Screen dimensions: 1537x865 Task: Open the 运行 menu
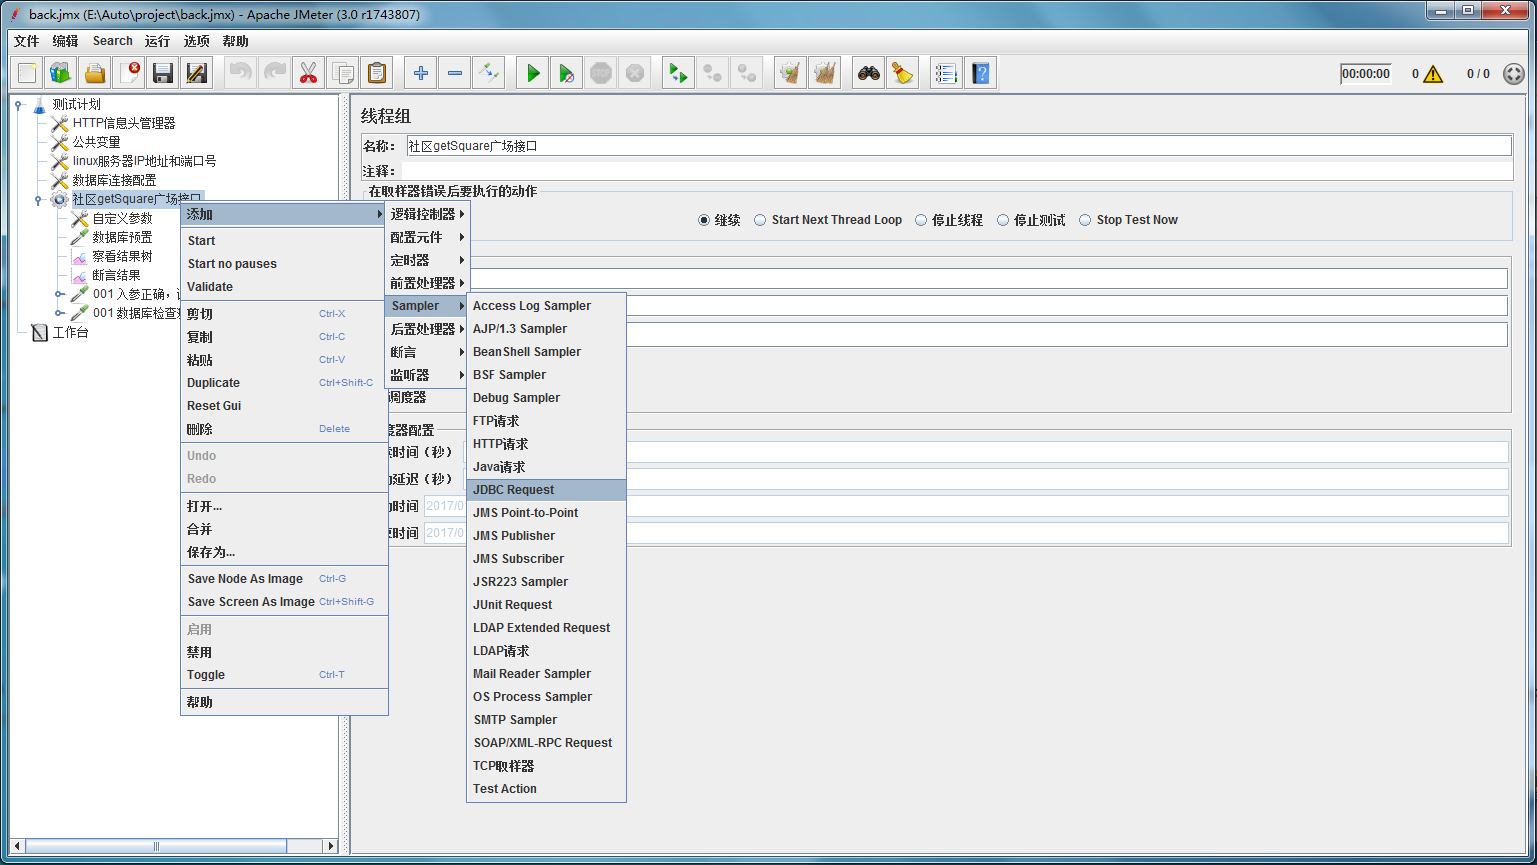(x=157, y=41)
